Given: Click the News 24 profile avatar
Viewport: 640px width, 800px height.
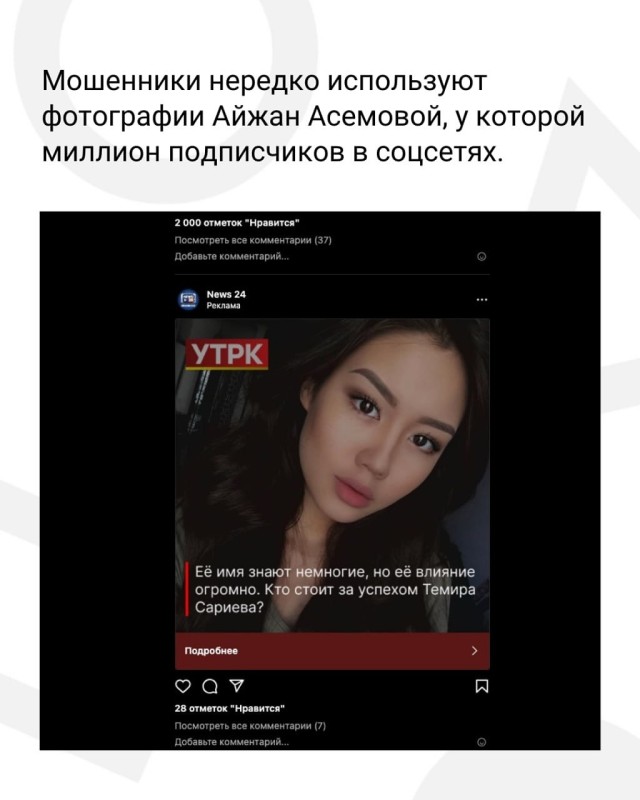Looking at the screenshot, I should coord(188,299).
